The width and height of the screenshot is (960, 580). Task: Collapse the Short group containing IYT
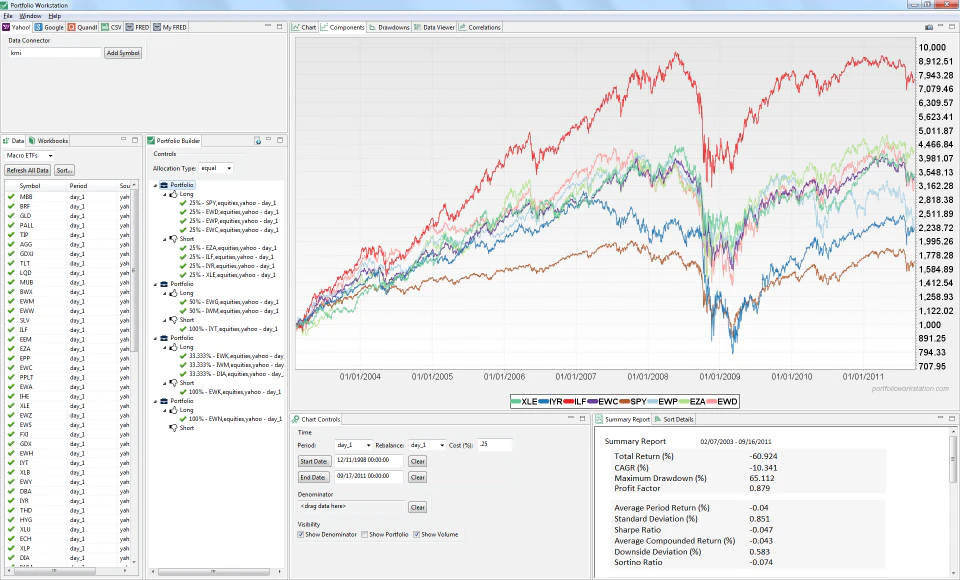coord(165,320)
